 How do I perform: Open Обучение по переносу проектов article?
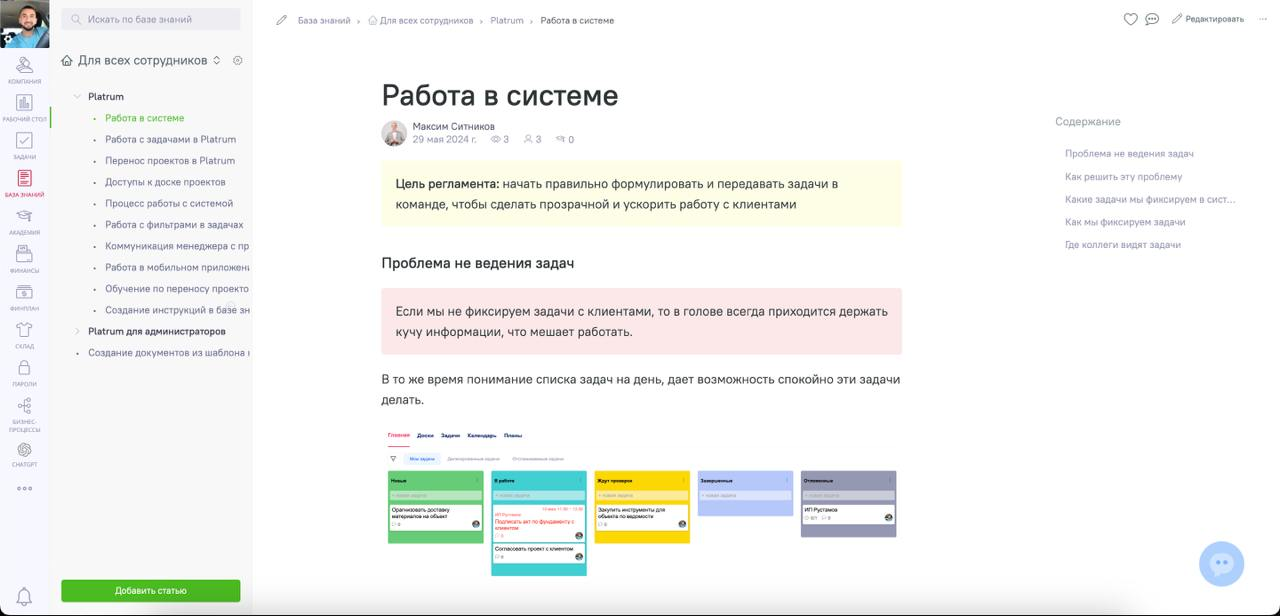pyautogui.click(x=177, y=288)
